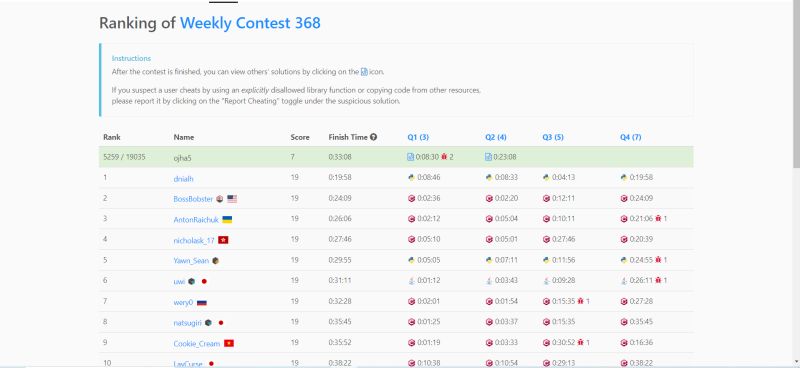This screenshot has height=368, width=800.
Task: Click the solution icon in the instructions text
Action: [x=364, y=72]
